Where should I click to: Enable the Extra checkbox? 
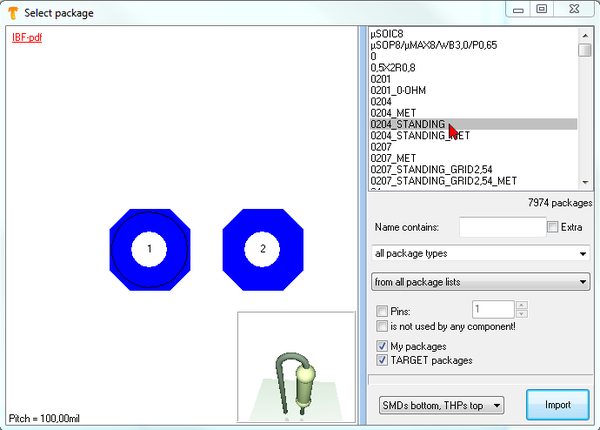point(553,227)
